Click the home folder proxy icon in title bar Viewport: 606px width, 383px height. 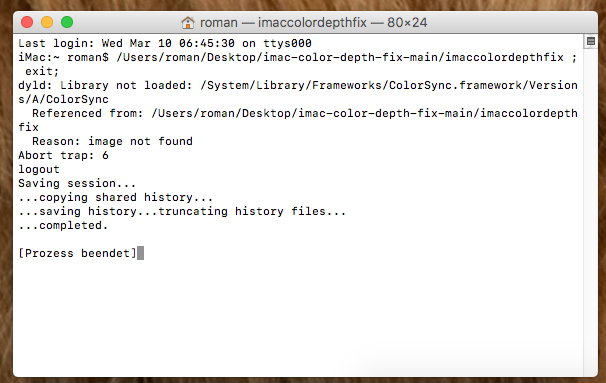click(188, 23)
